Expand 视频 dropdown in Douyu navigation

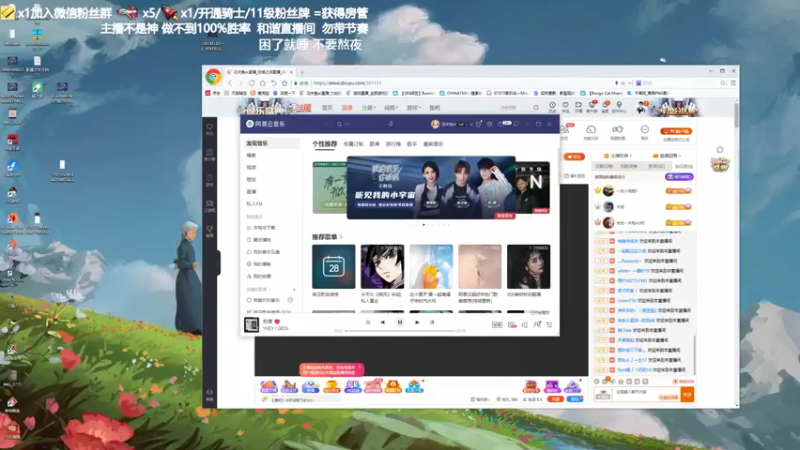tap(391, 108)
